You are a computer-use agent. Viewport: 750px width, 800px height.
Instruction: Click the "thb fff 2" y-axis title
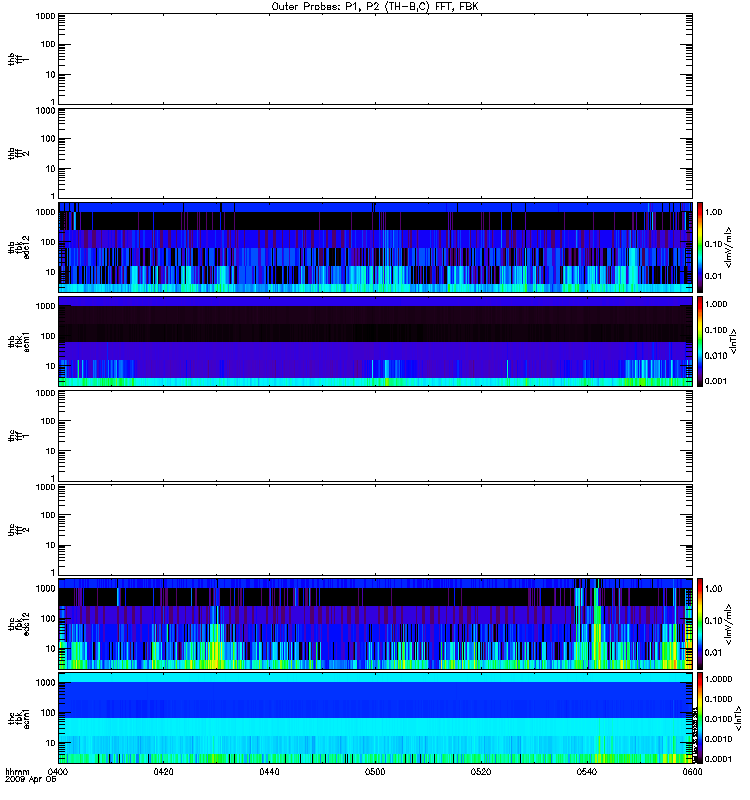coord(19,153)
